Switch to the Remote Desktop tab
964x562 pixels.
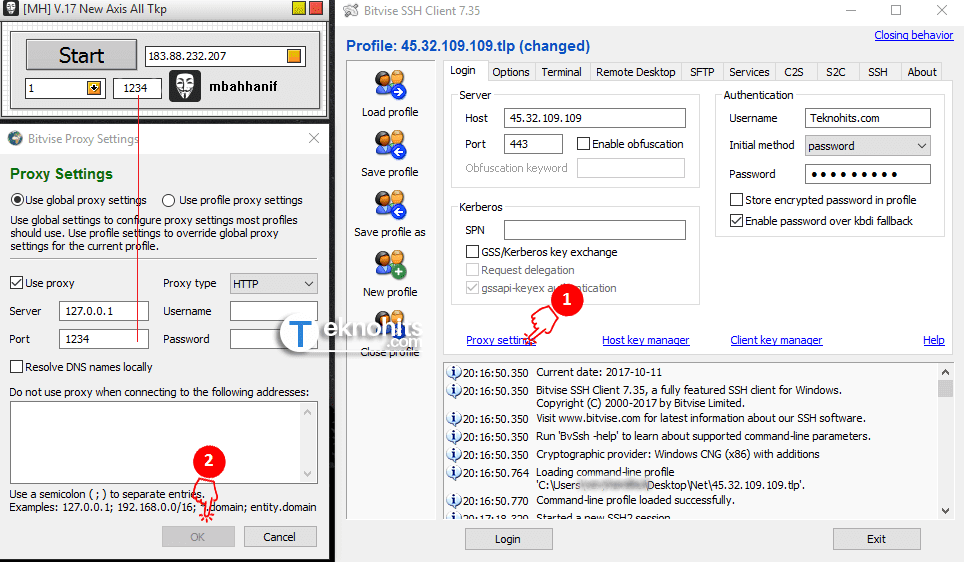point(636,72)
